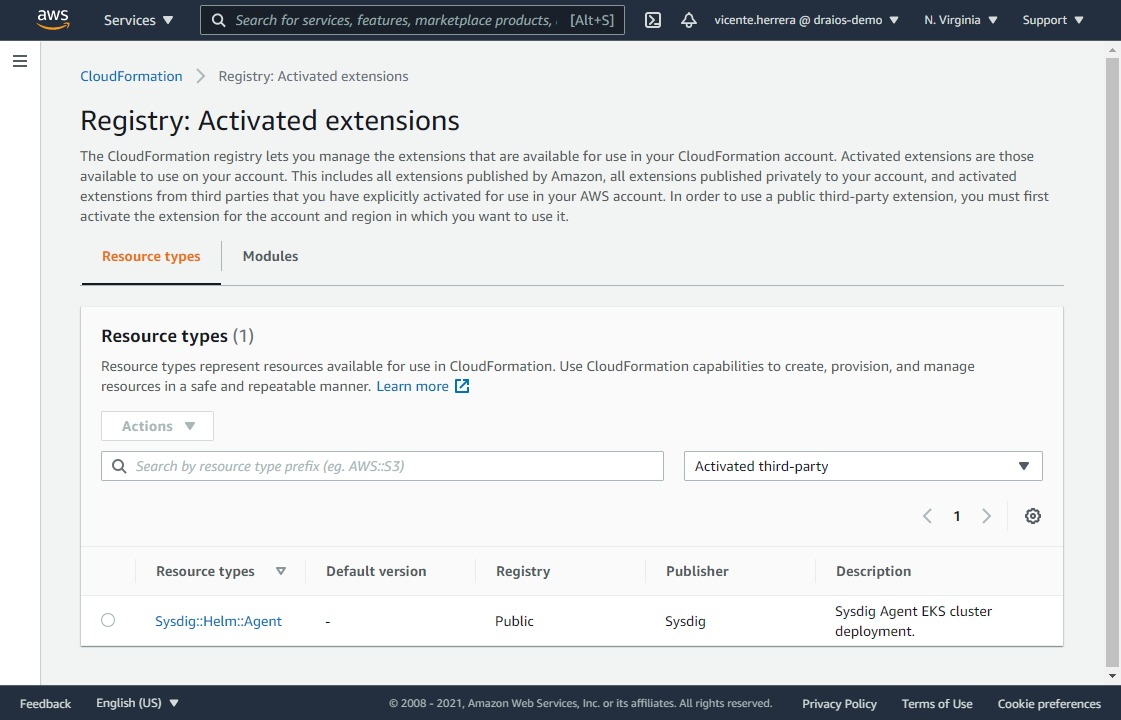Image resolution: width=1121 pixels, height=720 pixels.
Task: Click the Description column header
Action: pyautogui.click(x=874, y=571)
